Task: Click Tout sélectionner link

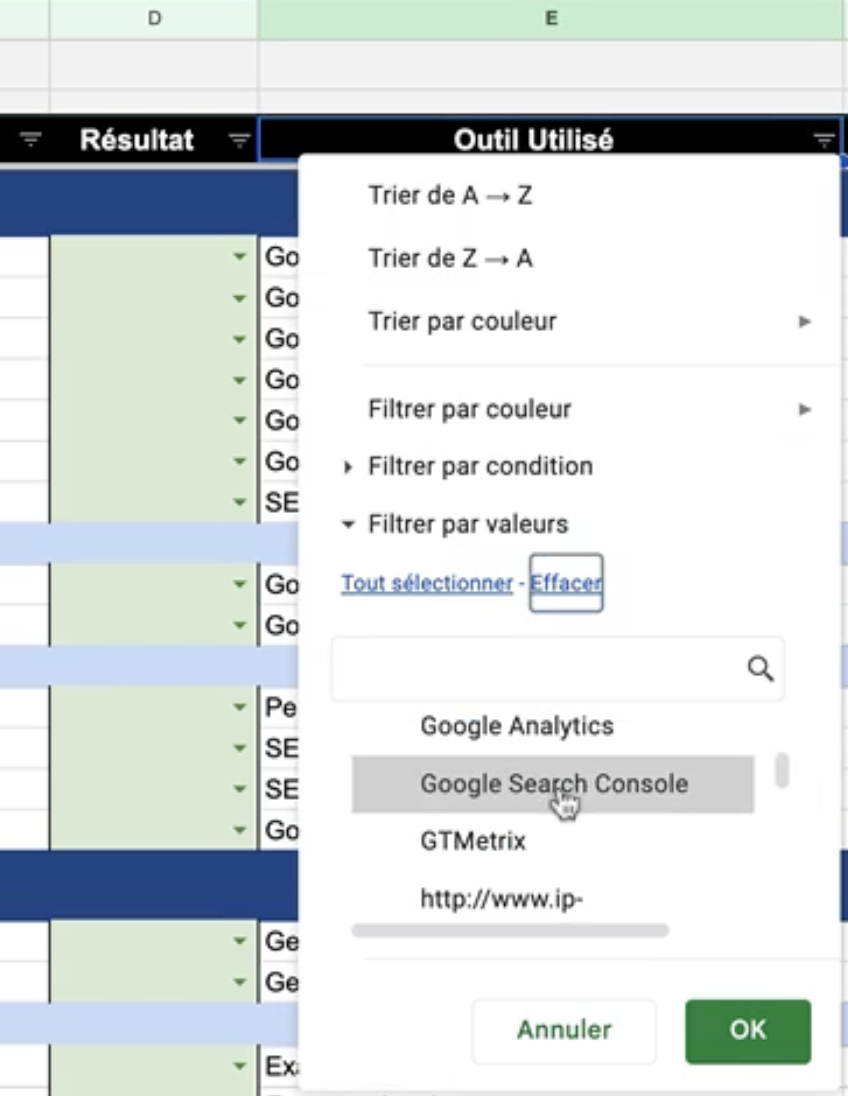Action: click(427, 583)
